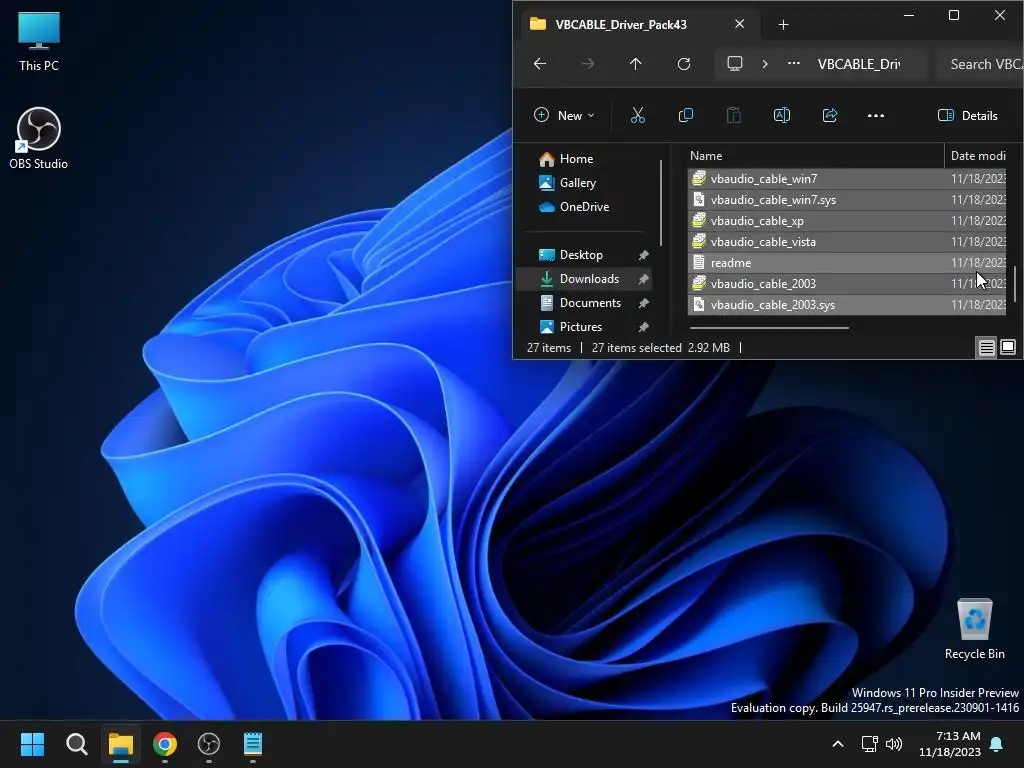Click the 27 items selected status text
The image size is (1024, 768).
(x=637, y=347)
